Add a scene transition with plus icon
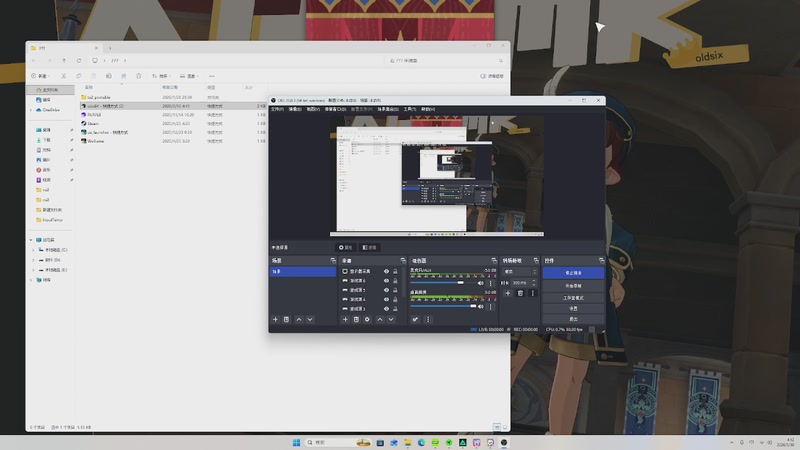The width and height of the screenshot is (800, 450). (x=508, y=293)
